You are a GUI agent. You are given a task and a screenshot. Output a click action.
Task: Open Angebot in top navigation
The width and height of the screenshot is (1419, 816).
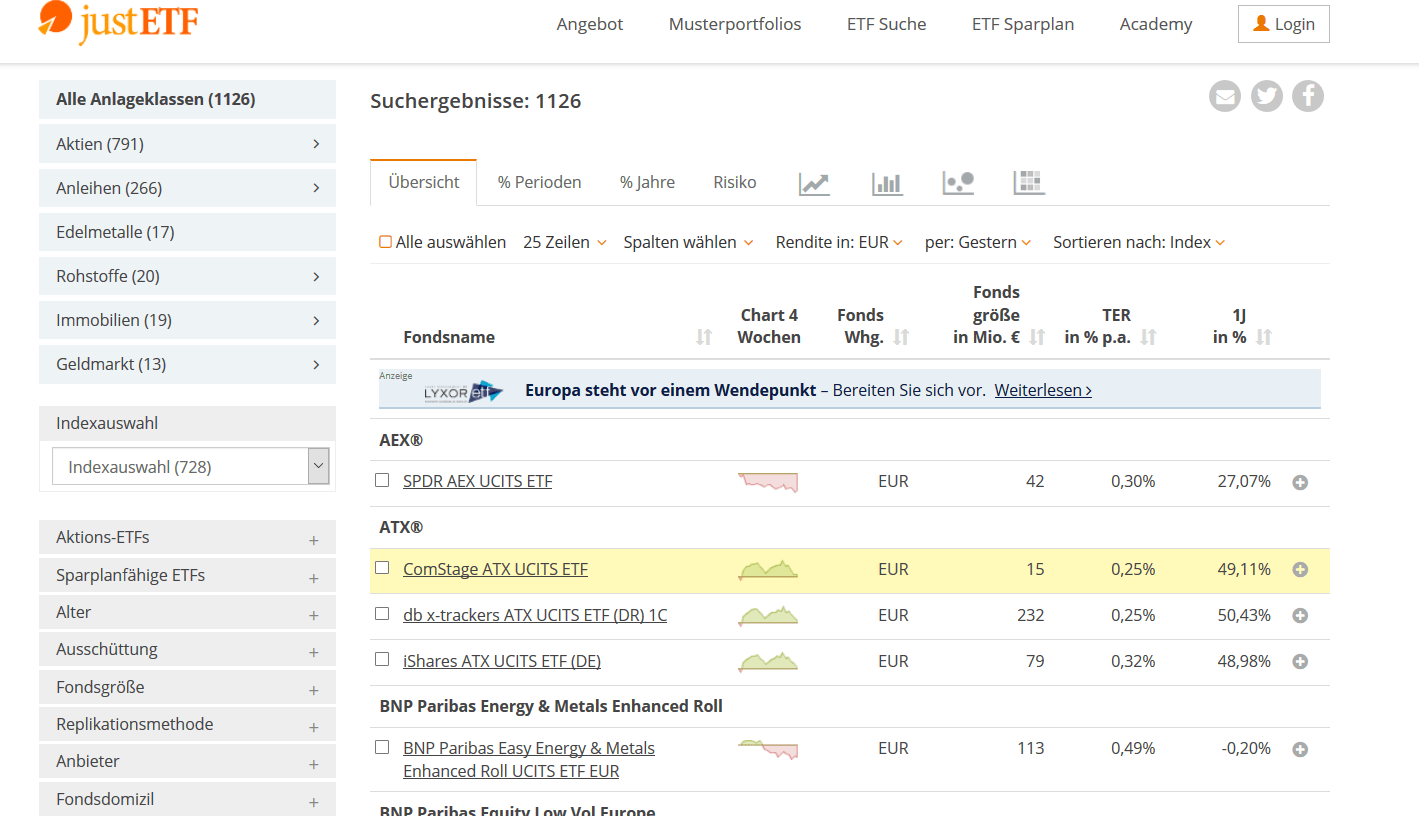pos(590,24)
